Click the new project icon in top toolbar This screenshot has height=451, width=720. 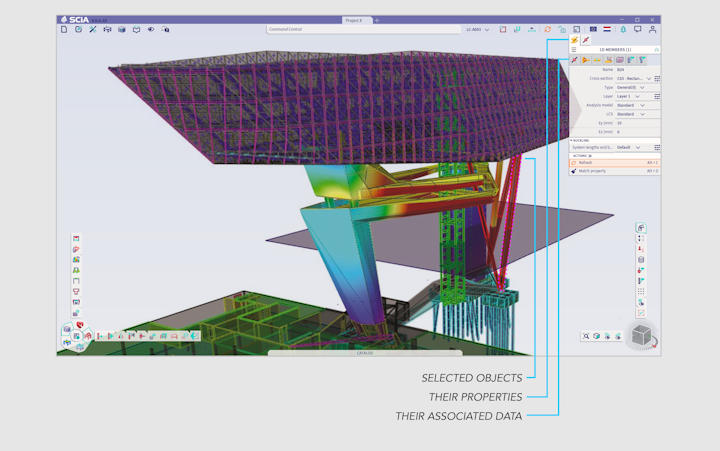pos(64,30)
